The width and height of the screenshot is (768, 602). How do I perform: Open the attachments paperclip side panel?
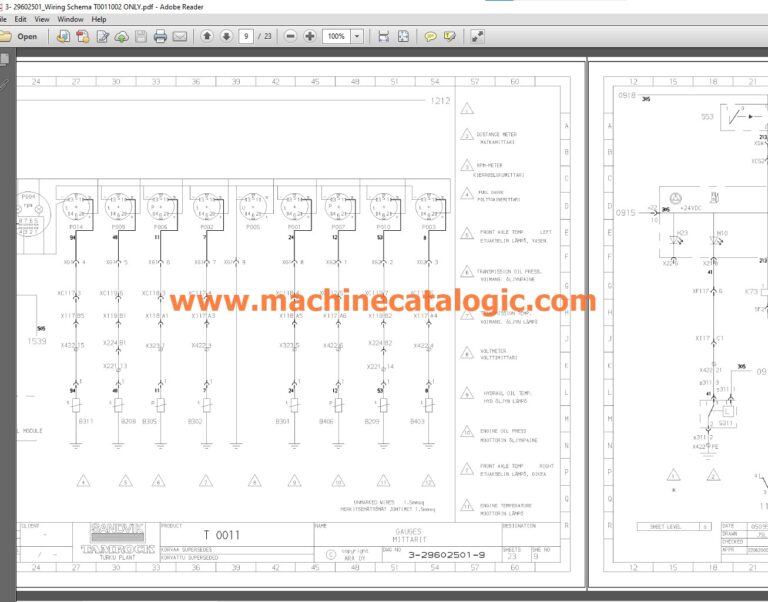[4, 87]
